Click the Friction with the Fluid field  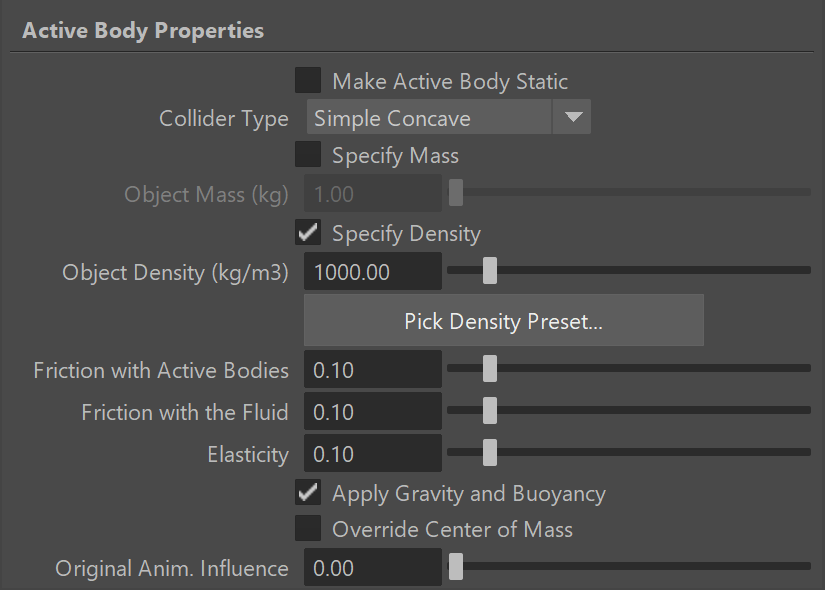coord(373,412)
